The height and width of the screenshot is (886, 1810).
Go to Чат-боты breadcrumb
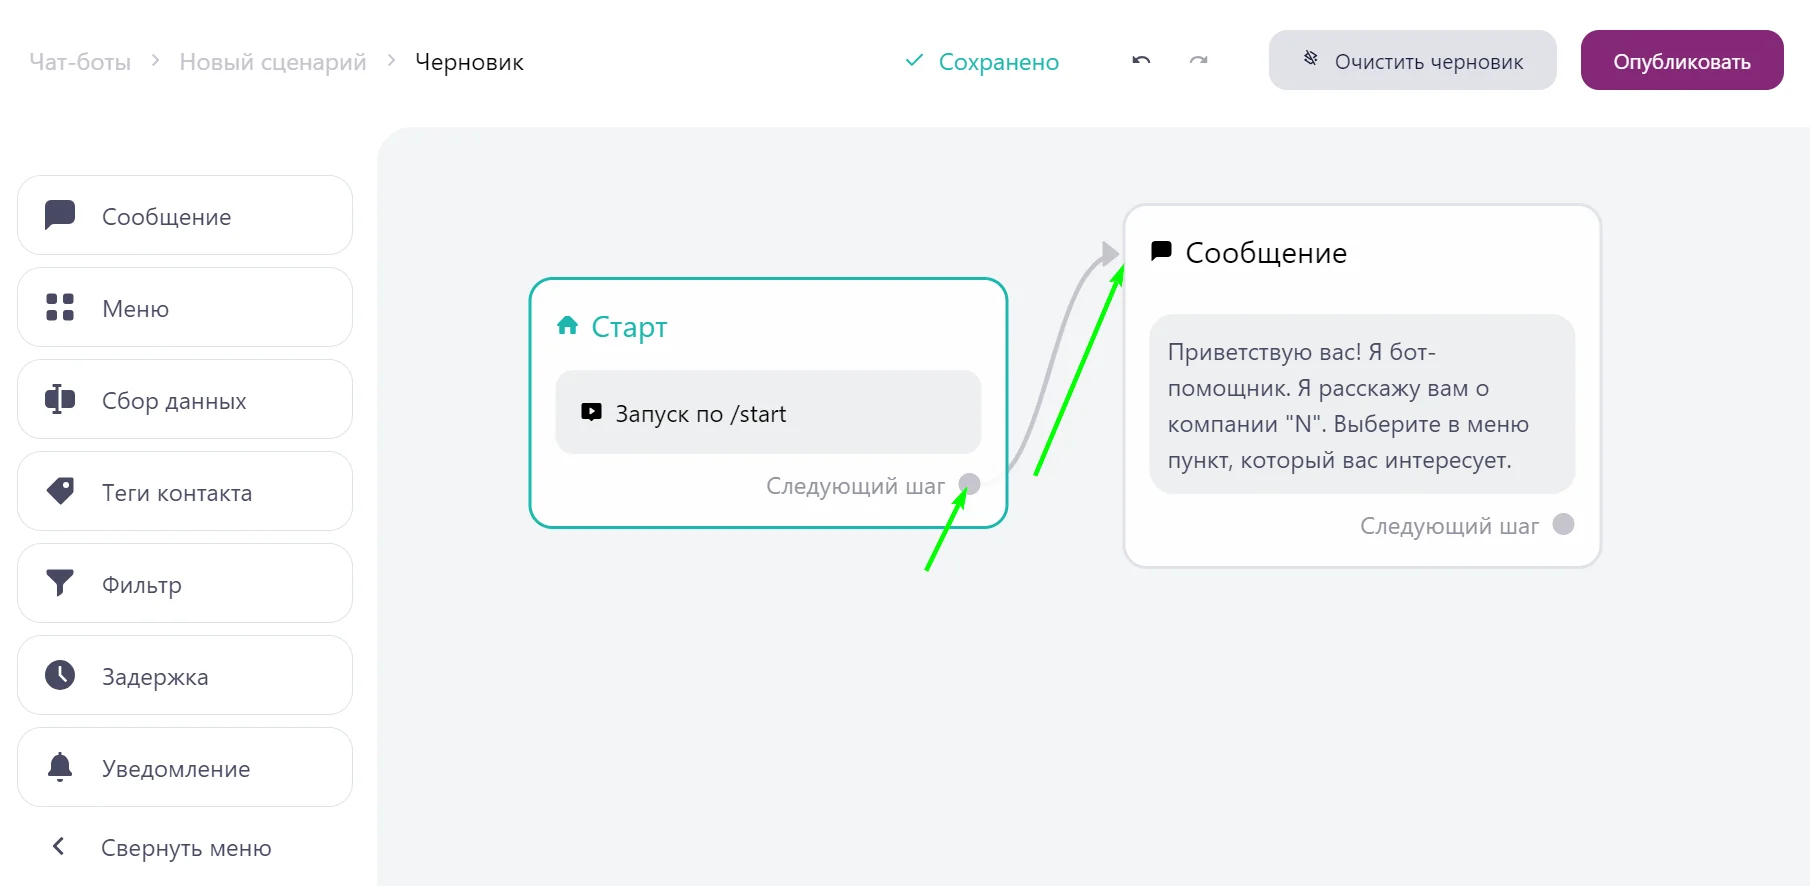(x=80, y=62)
